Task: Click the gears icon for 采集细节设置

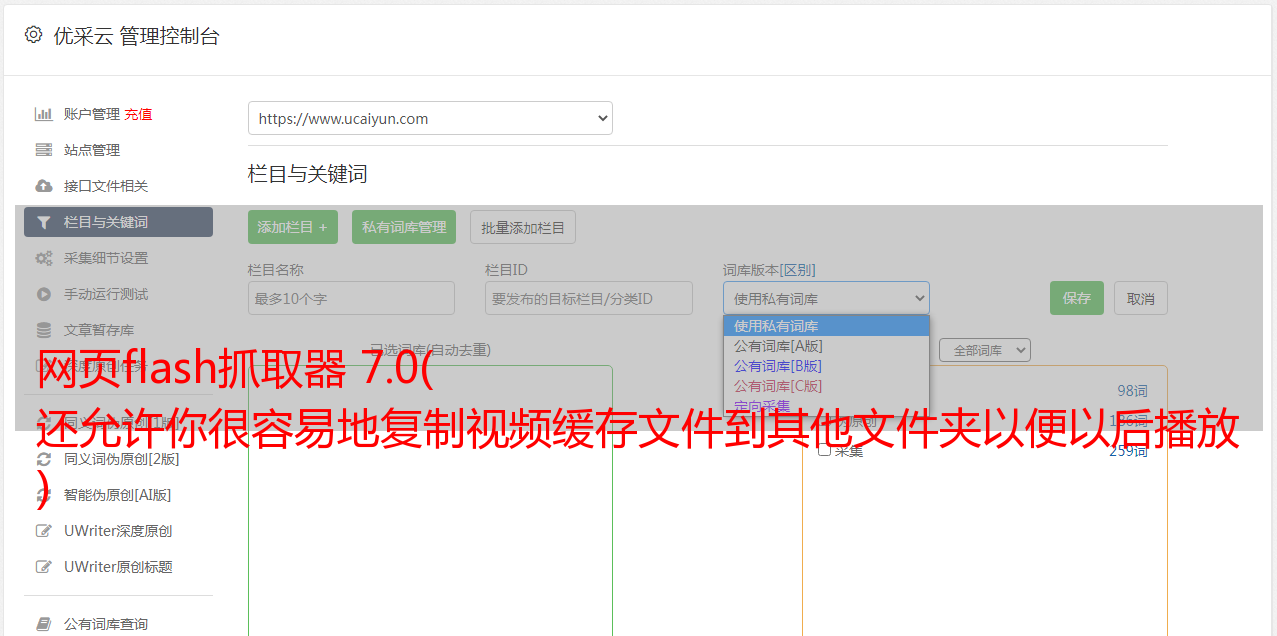Action: point(44,258)
